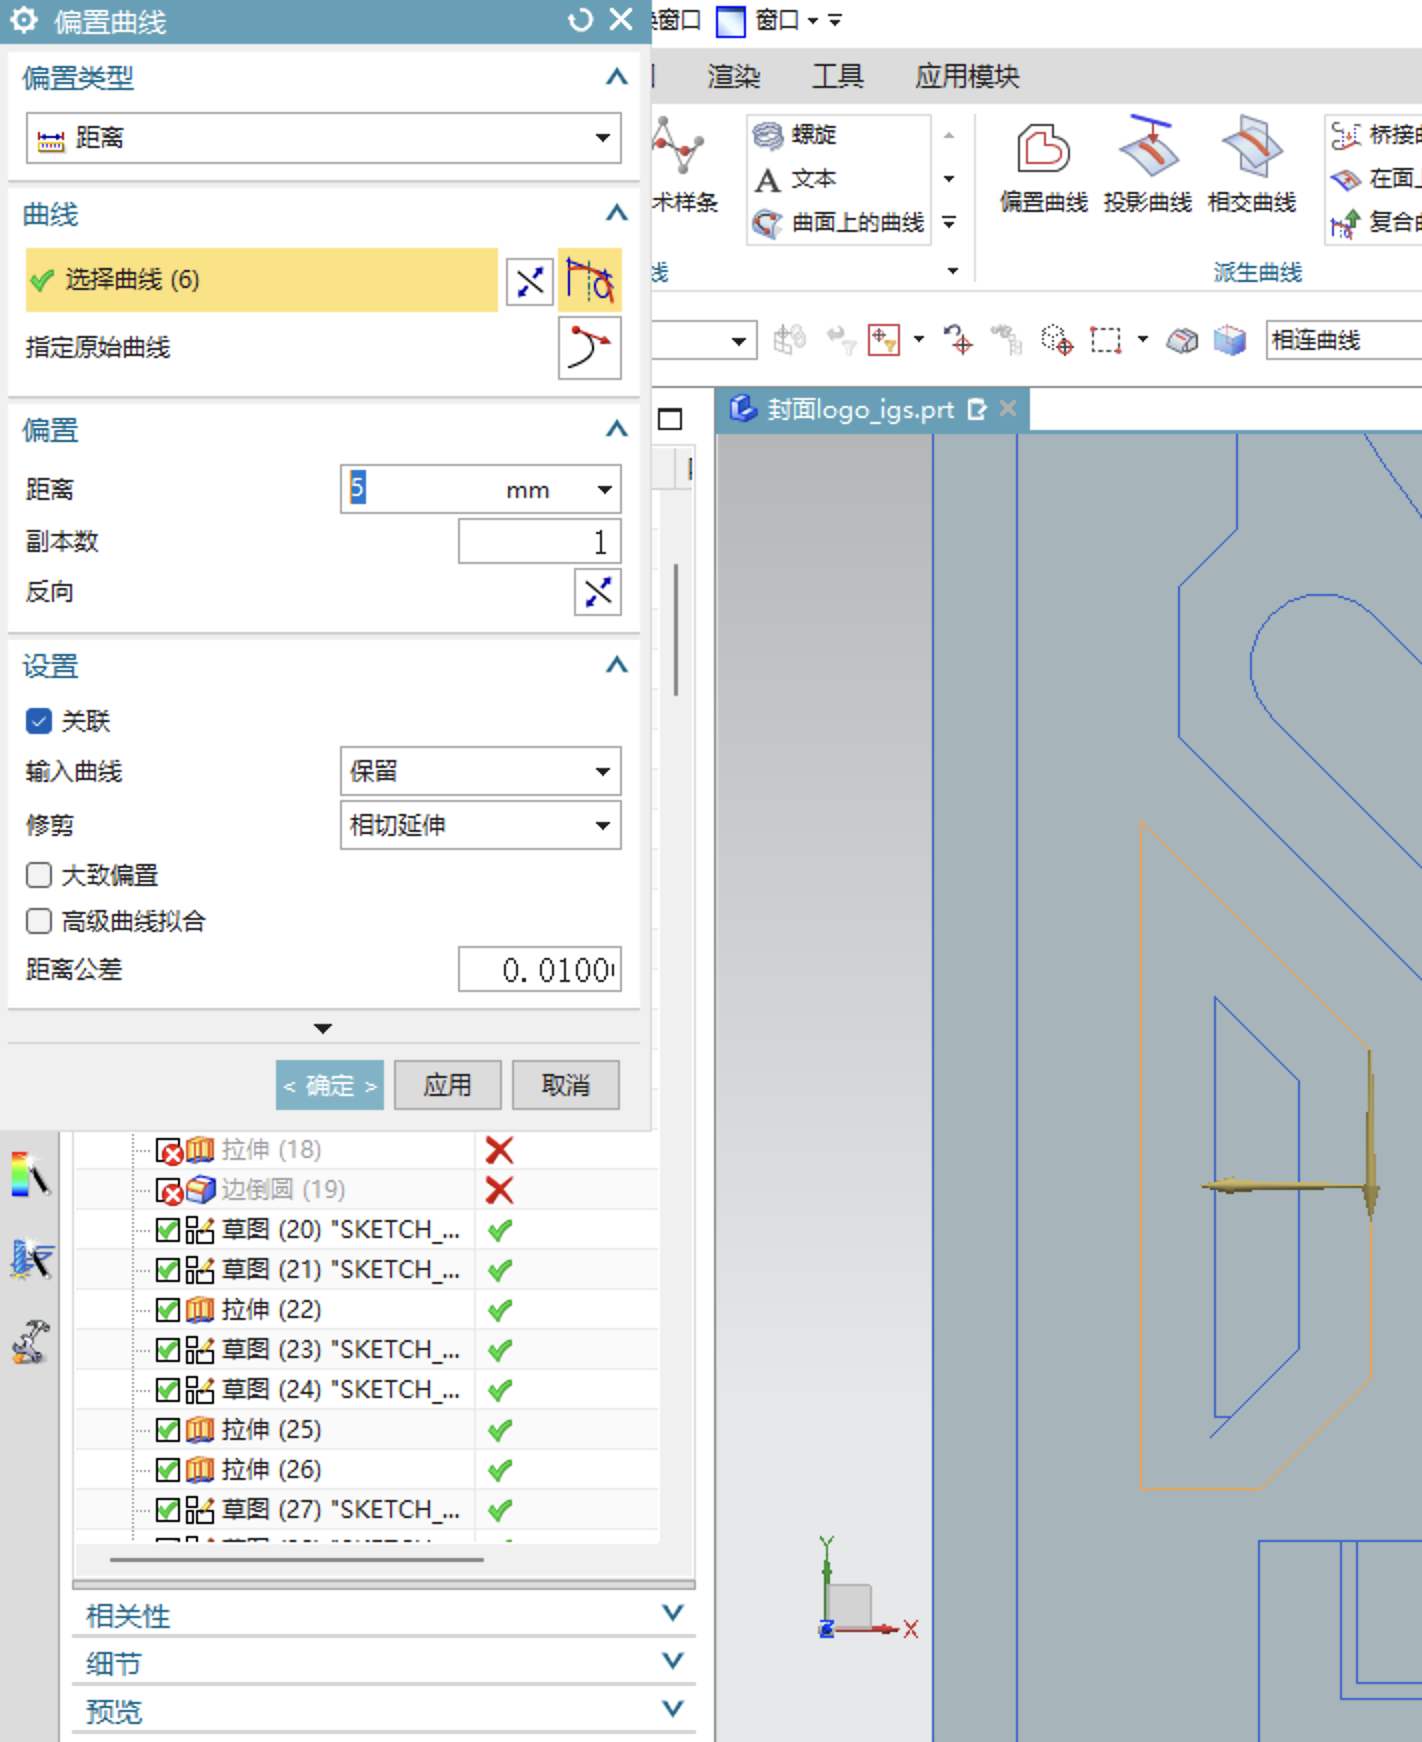Click the 取消 cancel button
This screenshot has height=1742, width=1422.
pyautogui.click(x=565, y=1085)
